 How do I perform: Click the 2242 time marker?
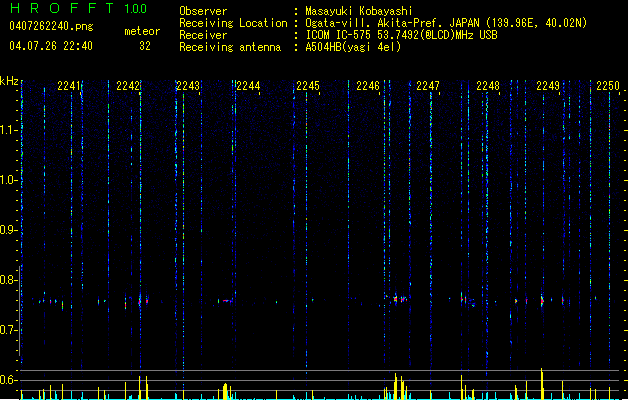(128, 86)
